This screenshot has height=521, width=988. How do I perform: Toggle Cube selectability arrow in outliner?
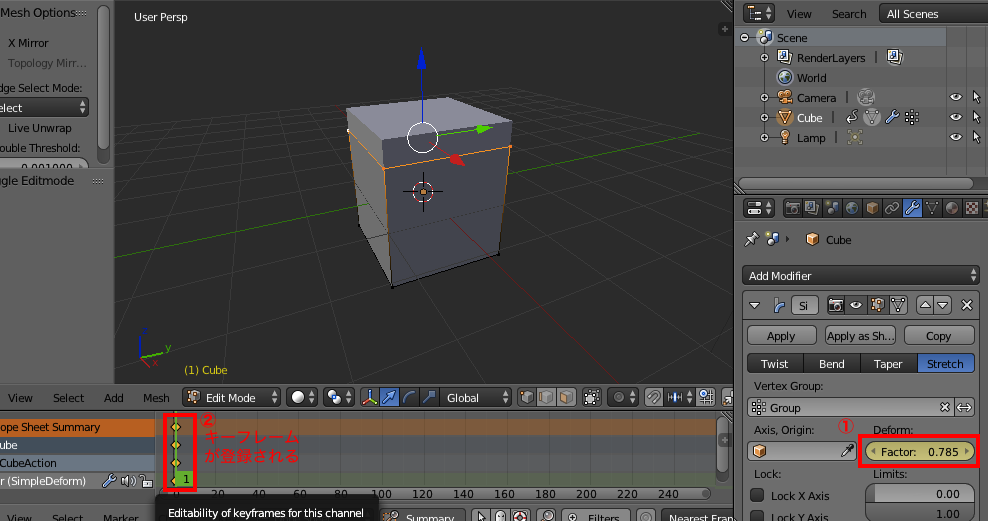point(977,117)
